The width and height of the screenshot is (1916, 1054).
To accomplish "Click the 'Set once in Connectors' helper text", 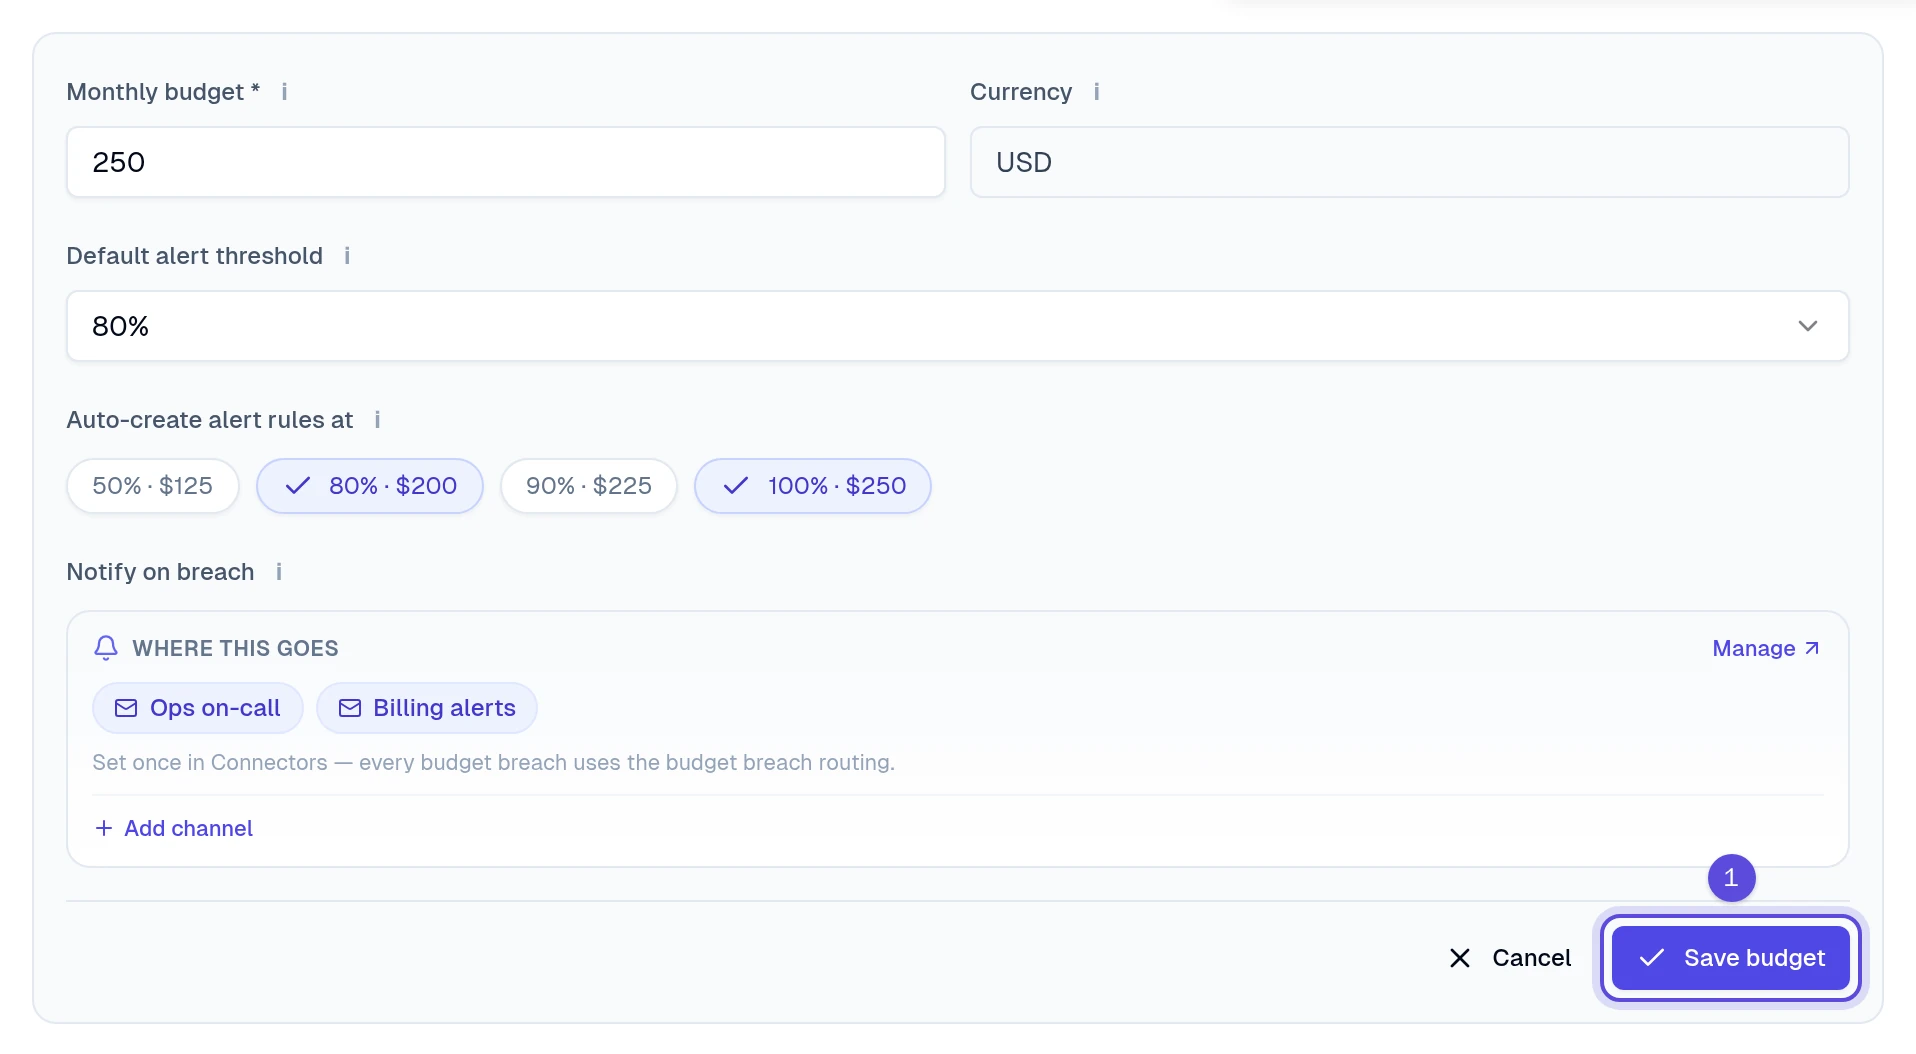I will pos(494,762).
